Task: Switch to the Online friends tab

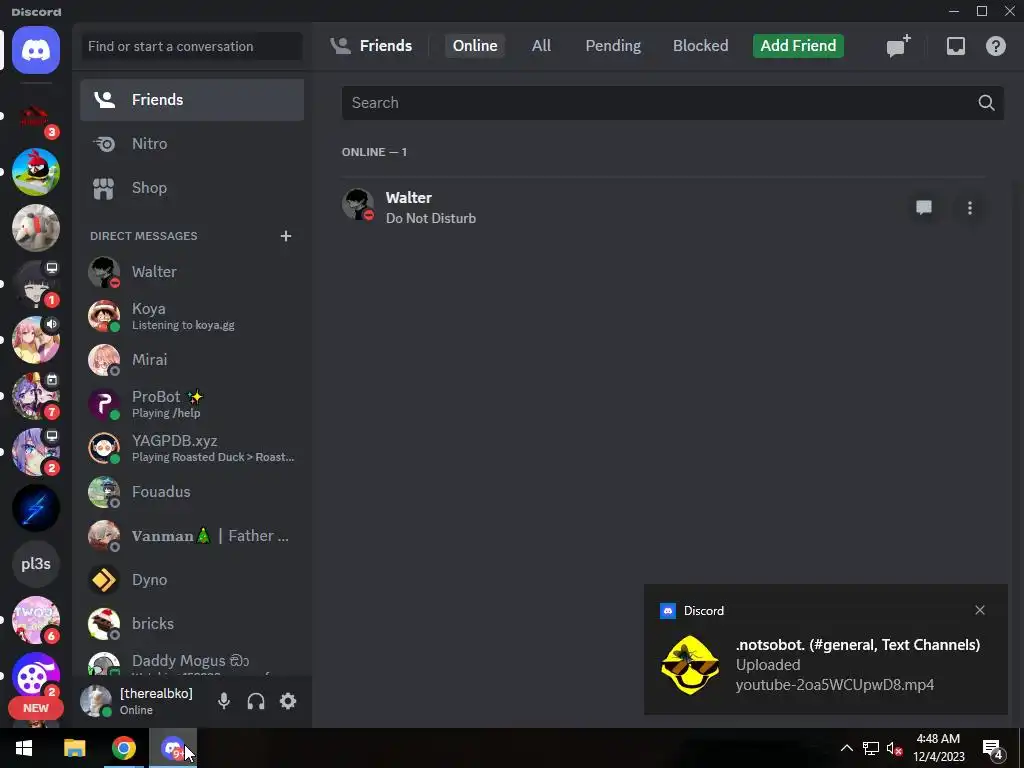Action: click(475, 46)
